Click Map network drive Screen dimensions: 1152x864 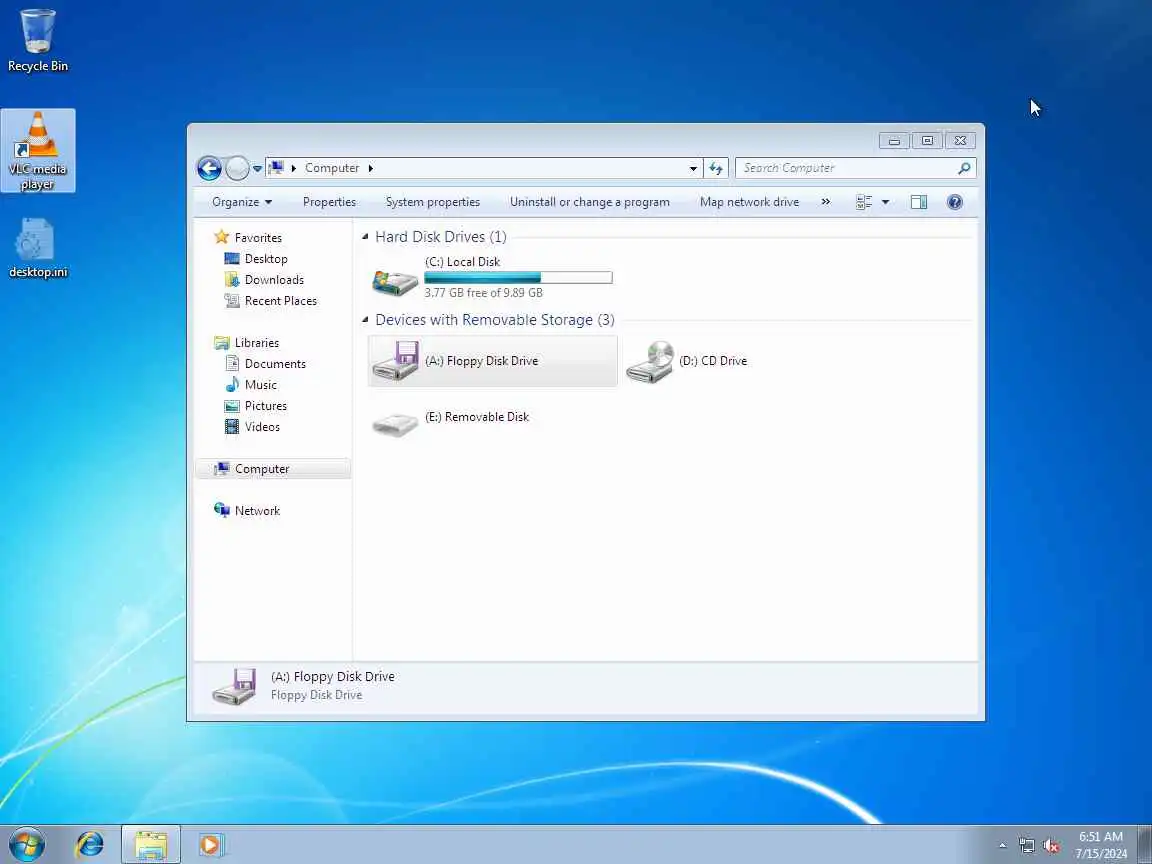click(749, 202)
